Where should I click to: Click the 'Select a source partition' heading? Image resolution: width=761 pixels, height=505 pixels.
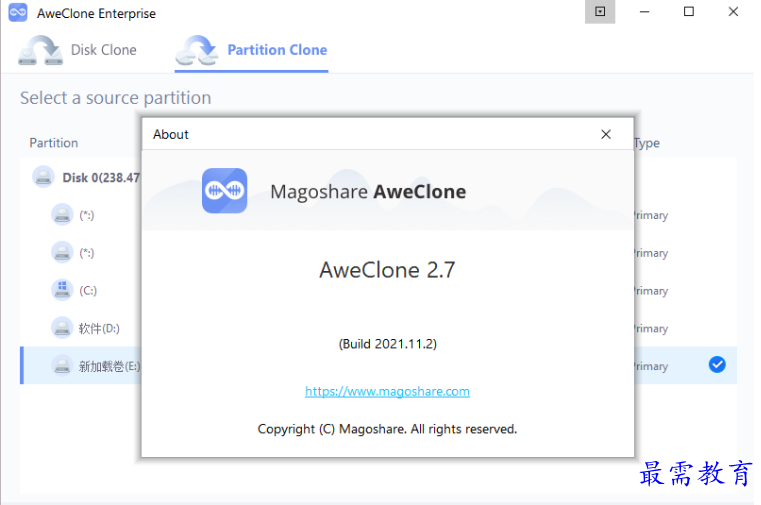[116, 99]
